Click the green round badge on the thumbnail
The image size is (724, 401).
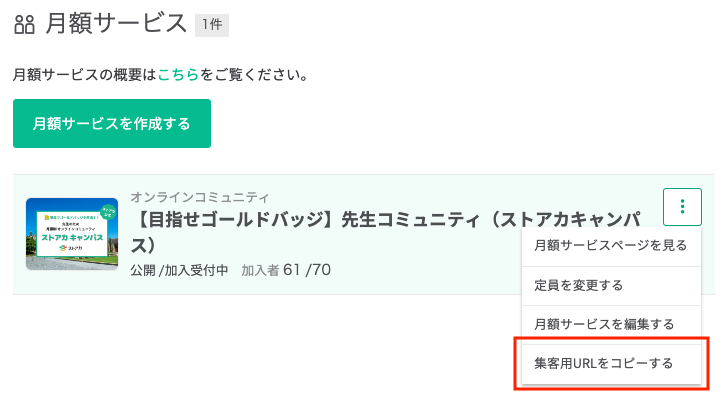109,212
